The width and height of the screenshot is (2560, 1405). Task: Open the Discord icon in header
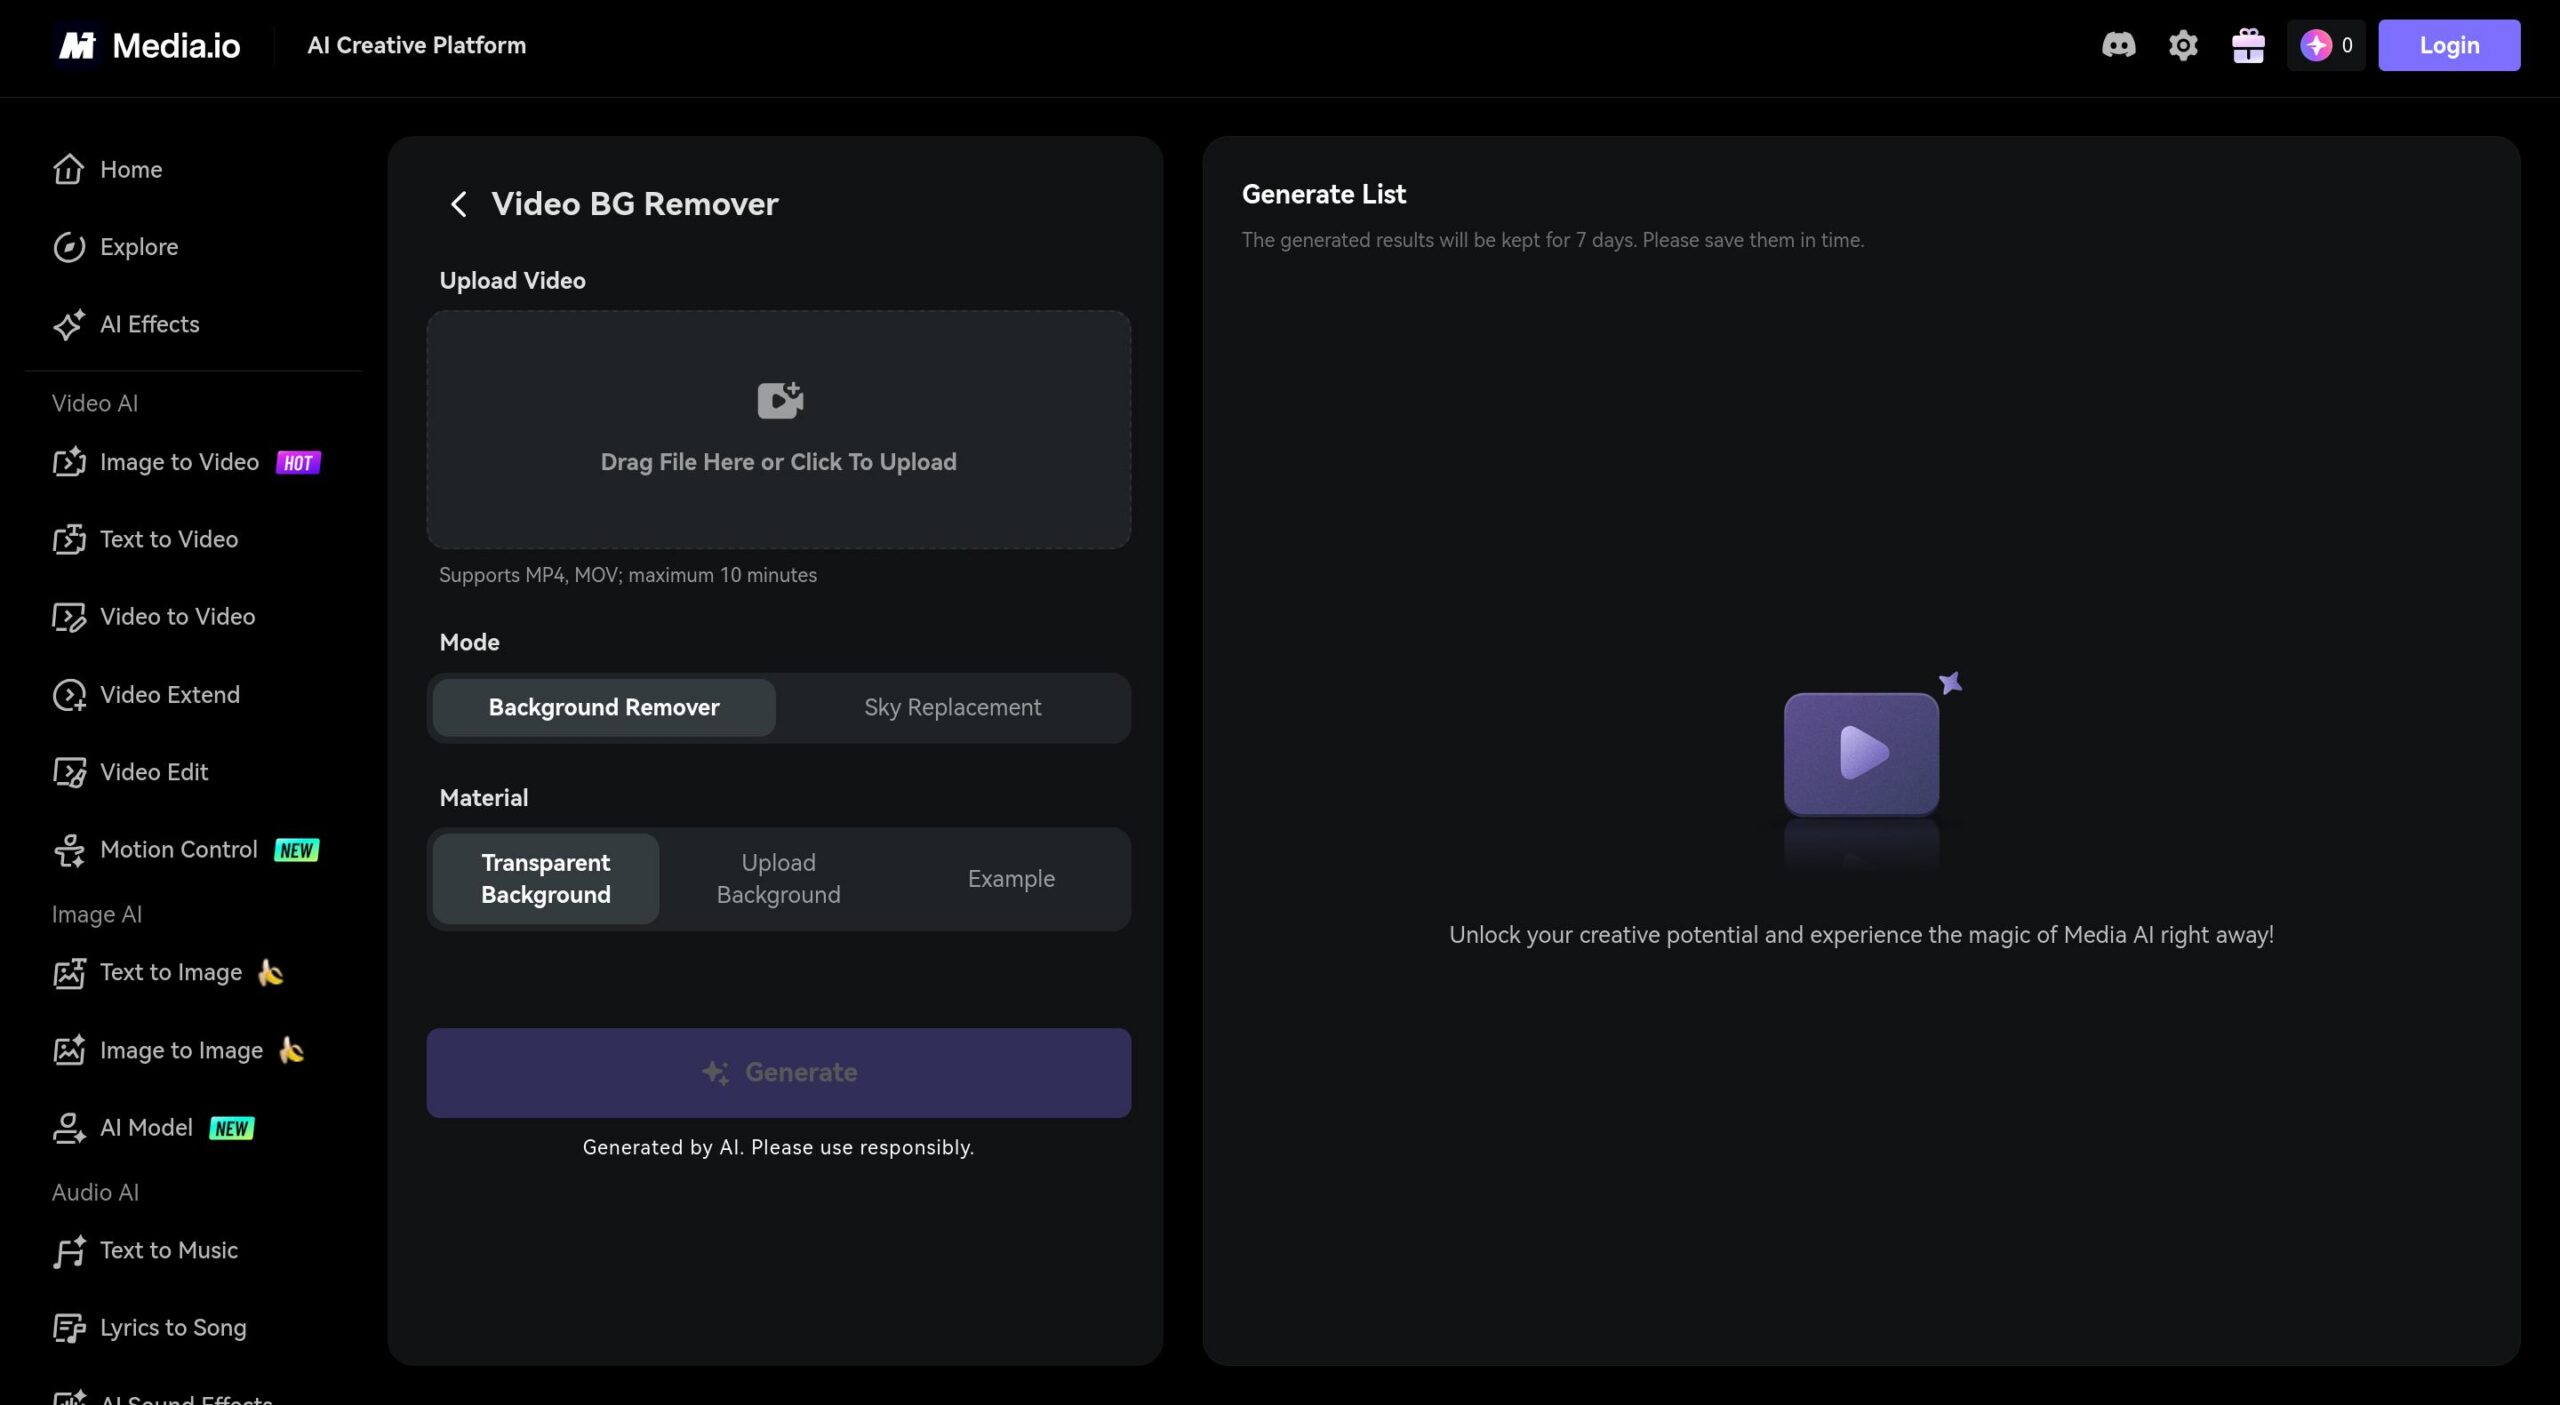pyautogui.click(x=2118, y=45)
